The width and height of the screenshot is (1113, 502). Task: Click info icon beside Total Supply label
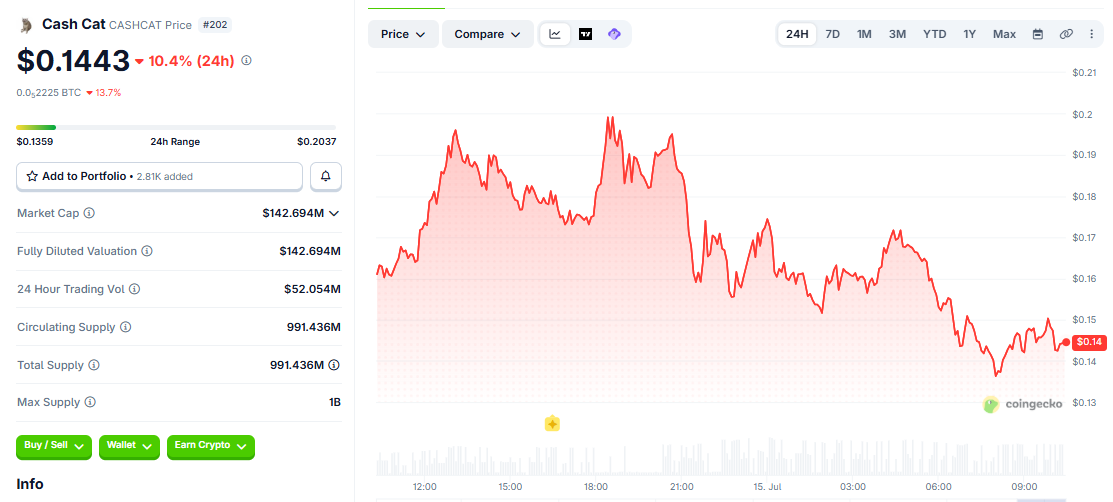click(94, 365)
